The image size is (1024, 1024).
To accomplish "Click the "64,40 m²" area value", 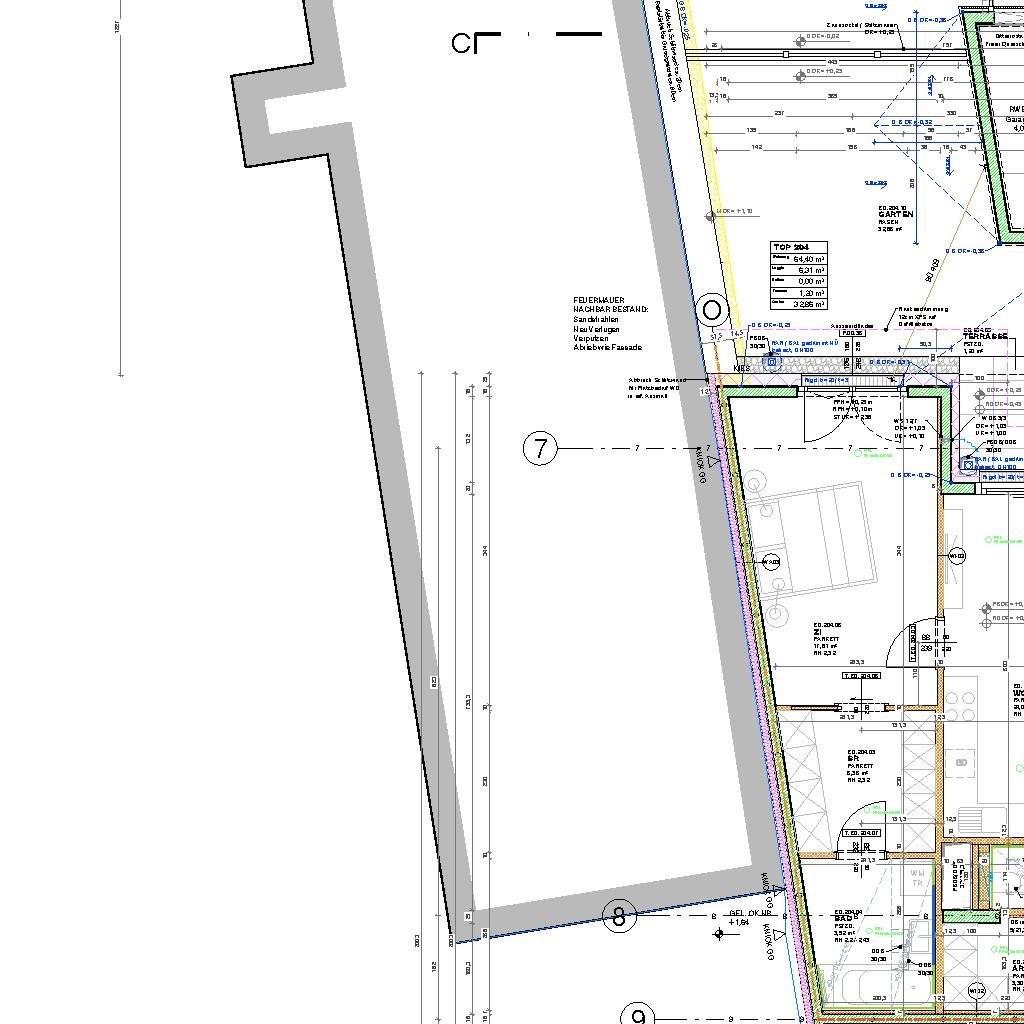I will (808, 259).
